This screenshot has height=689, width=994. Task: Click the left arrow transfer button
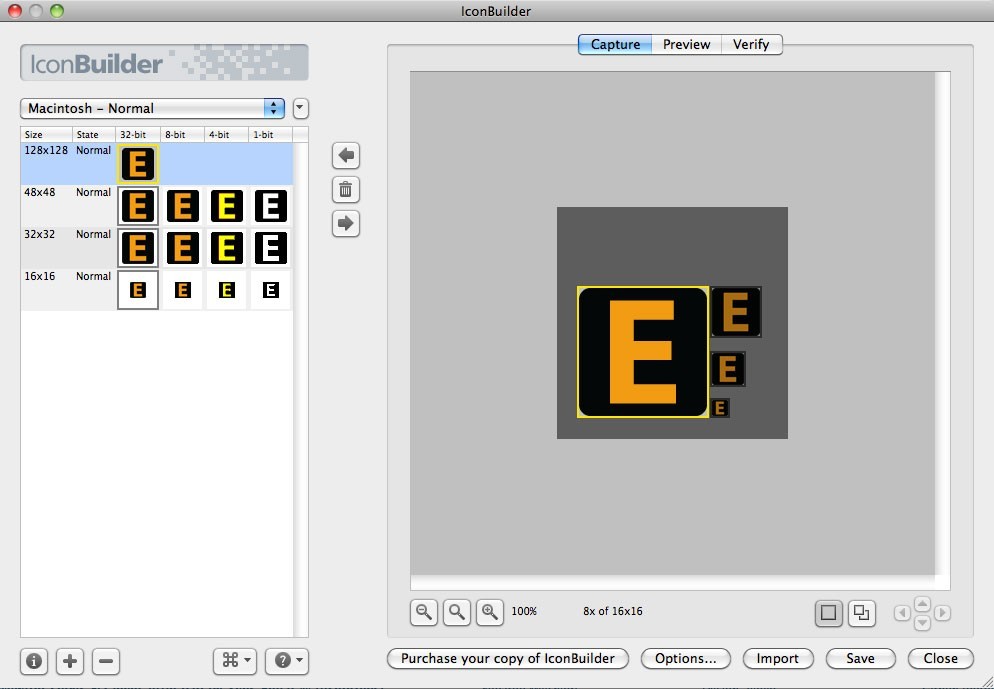coord(346,155)
